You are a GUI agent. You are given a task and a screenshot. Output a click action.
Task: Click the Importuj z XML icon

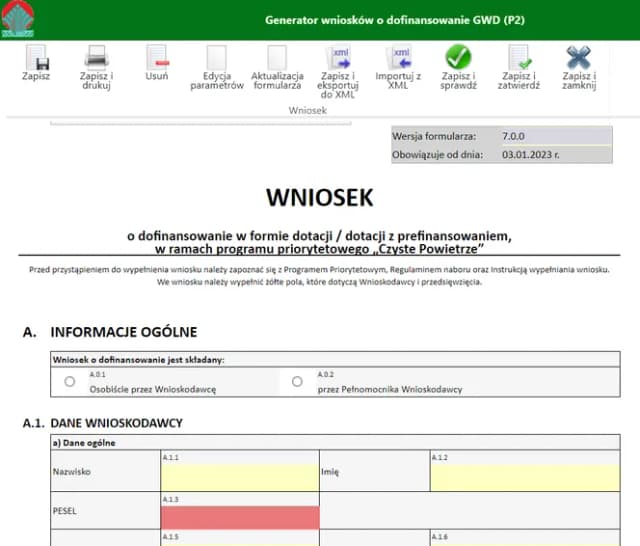click(399, 58)
